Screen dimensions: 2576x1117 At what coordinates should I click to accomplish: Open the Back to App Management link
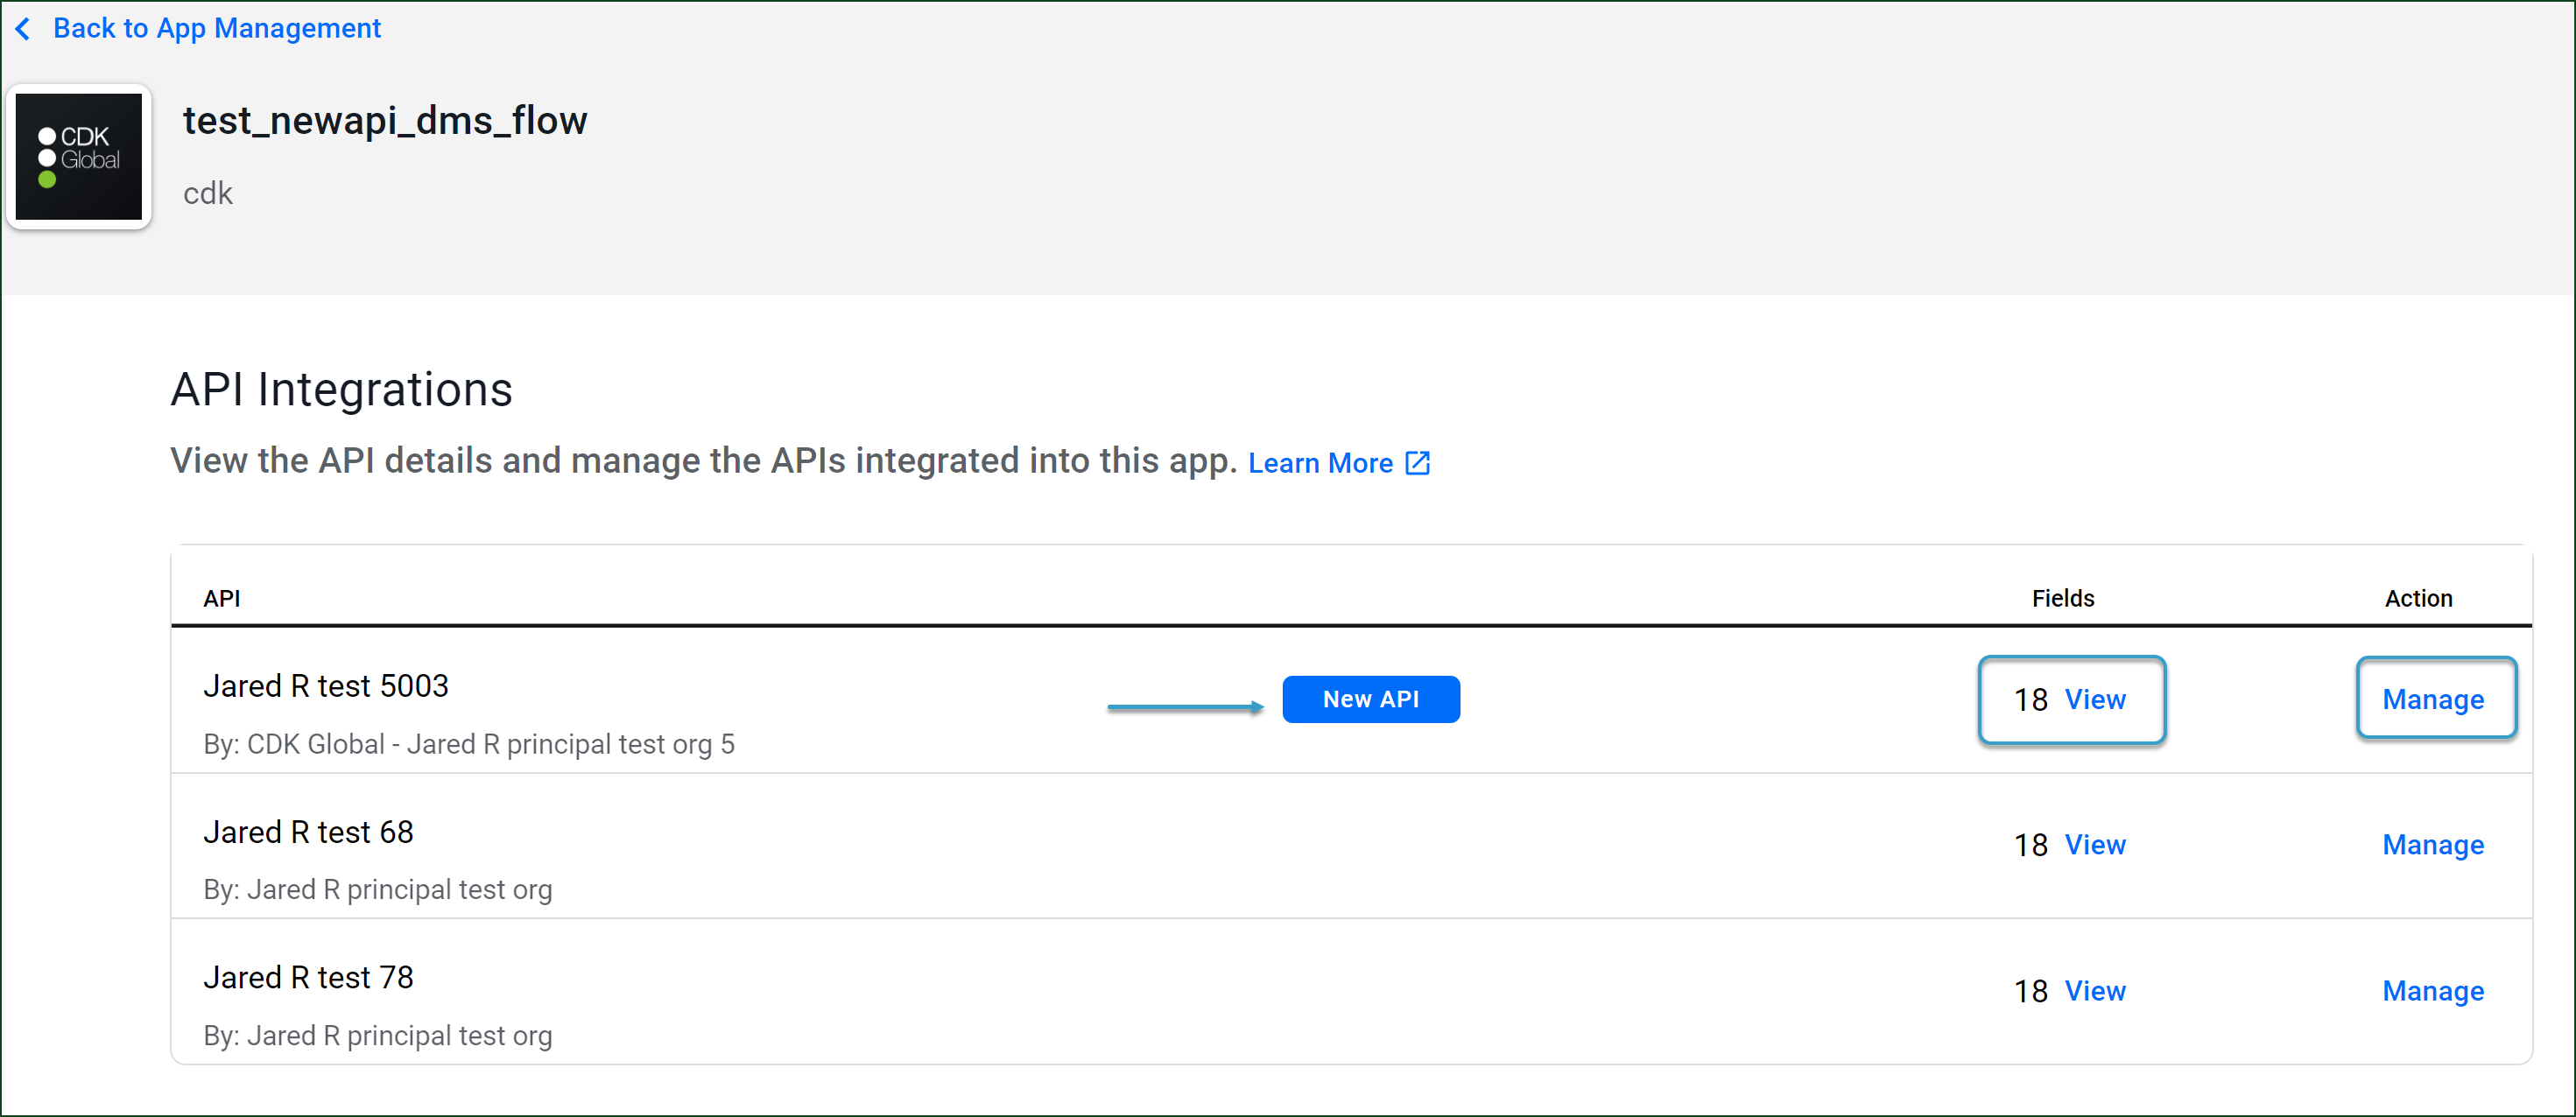click(x=216, y=29)
